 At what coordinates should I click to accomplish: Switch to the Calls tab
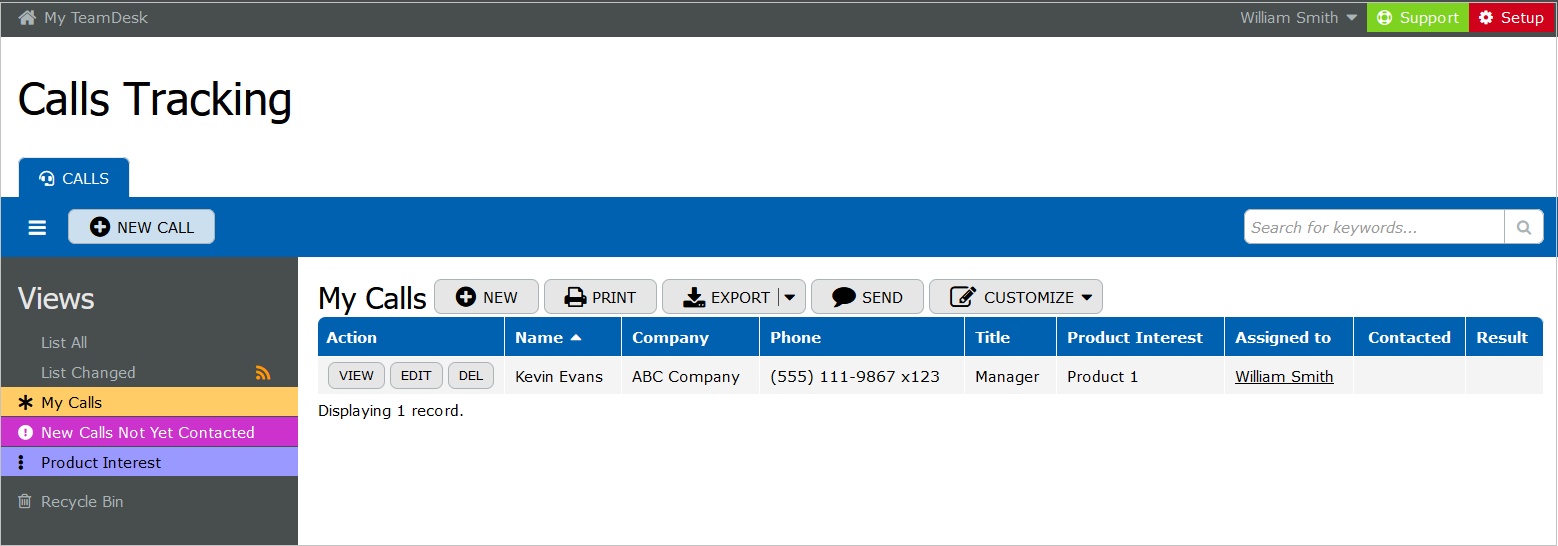pyautogui.click(x=74, y=178)
